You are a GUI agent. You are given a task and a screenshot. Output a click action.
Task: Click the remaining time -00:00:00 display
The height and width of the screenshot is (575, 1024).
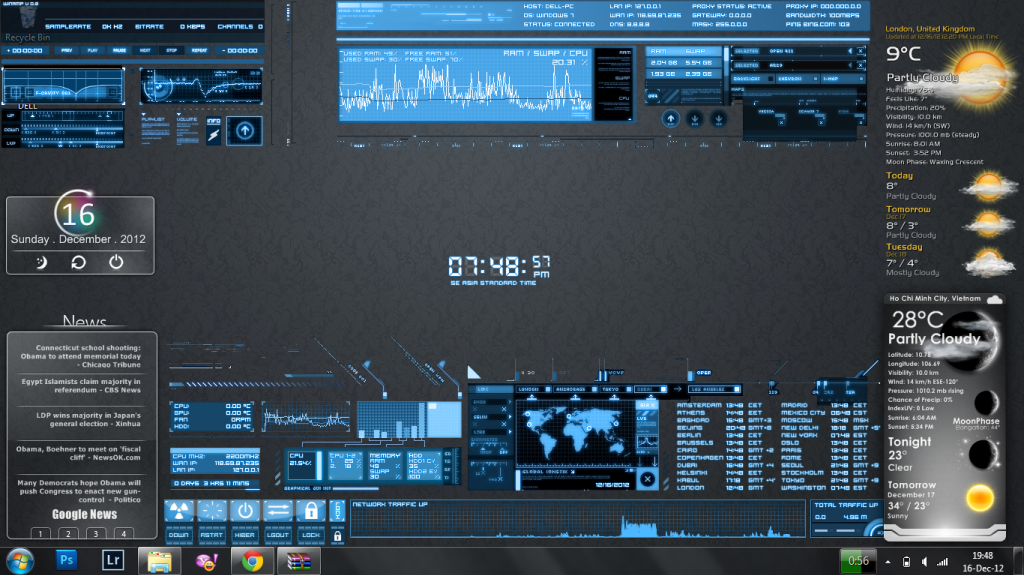[240, 50]
